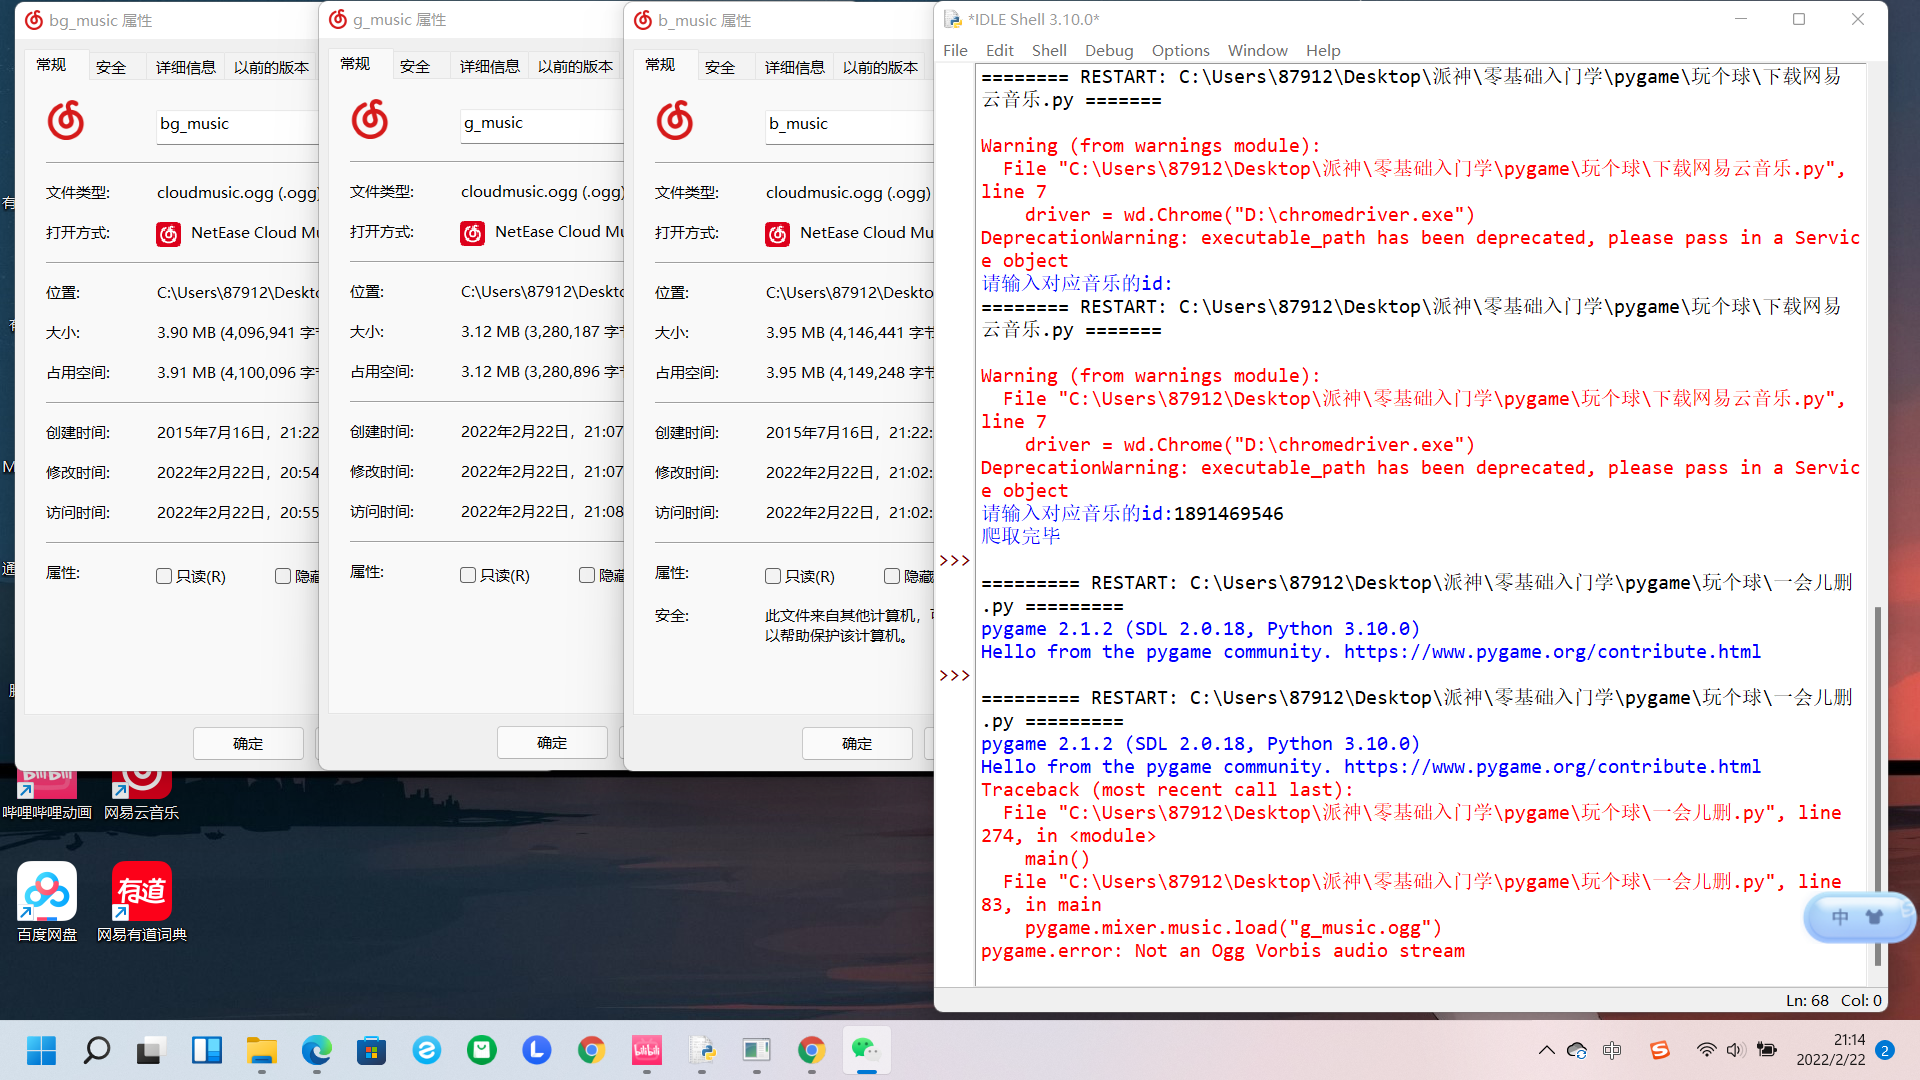1920x1080 pixels.
Task: Click 'Ln: 68' in IDLE status bar
Action: pyautogui.click(x=1807, y=1000)
